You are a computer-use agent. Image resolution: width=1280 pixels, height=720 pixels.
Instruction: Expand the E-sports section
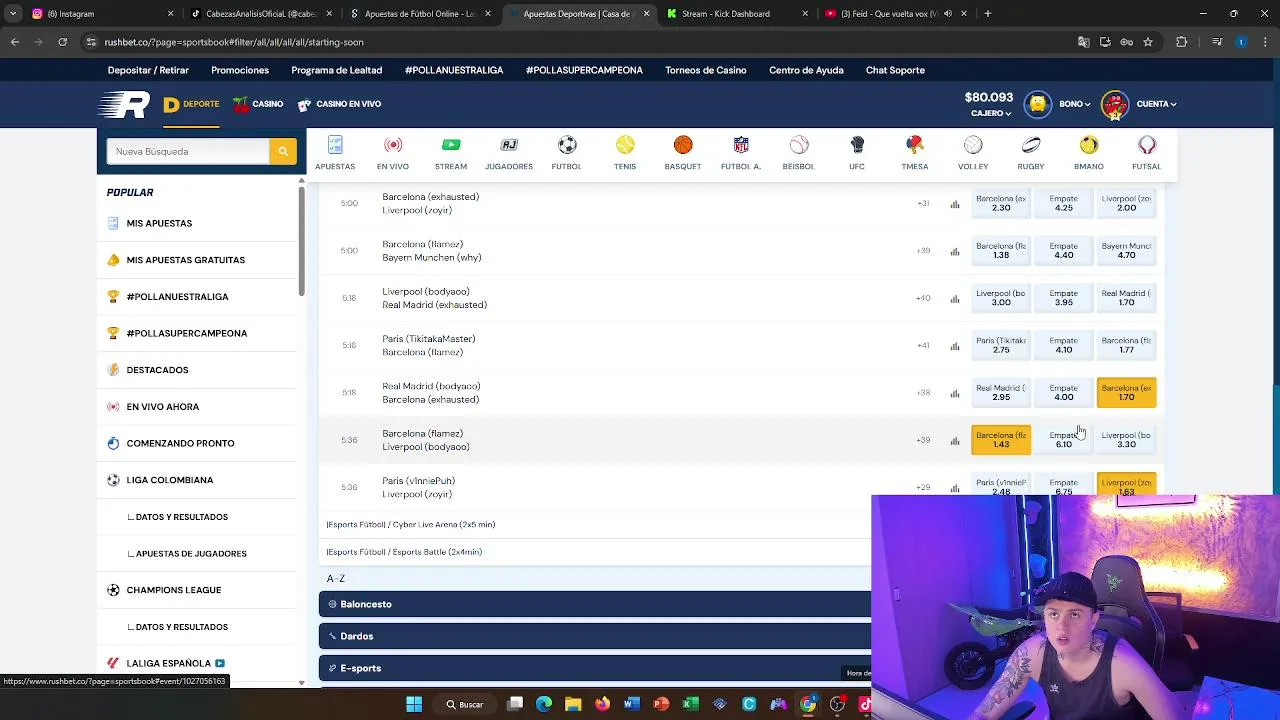tap(595, 668)
